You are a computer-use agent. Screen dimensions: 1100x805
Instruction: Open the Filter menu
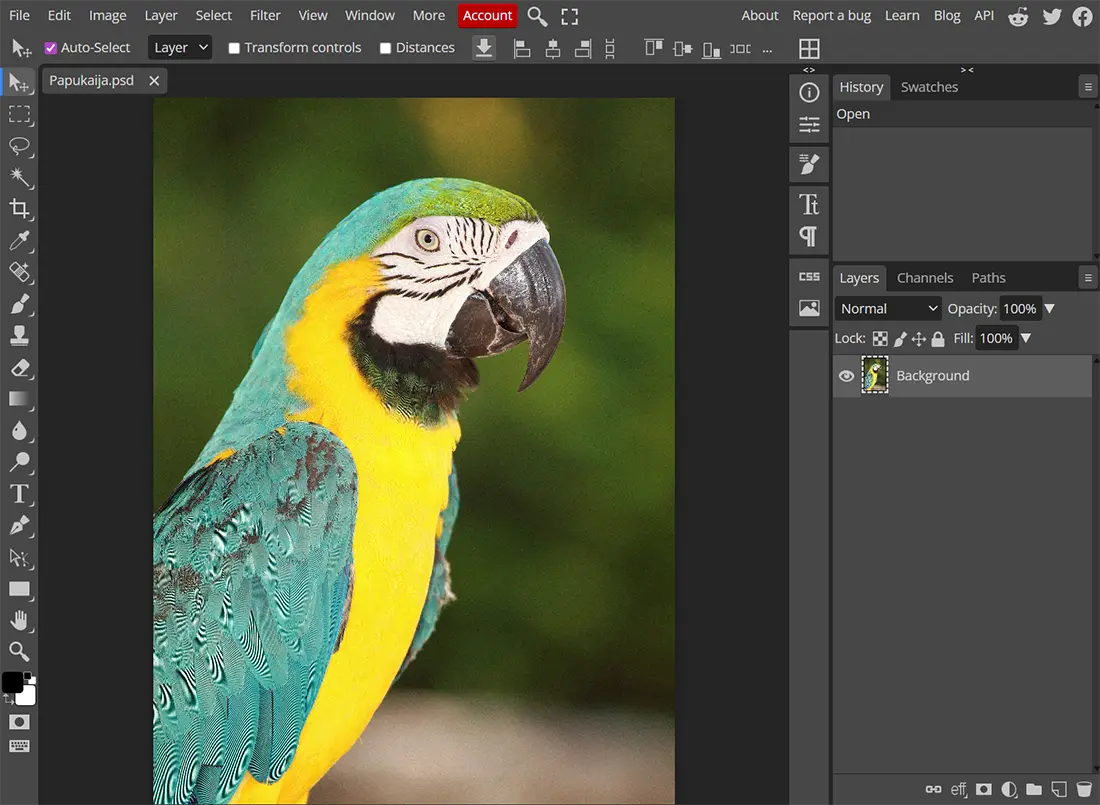[265, 15]
